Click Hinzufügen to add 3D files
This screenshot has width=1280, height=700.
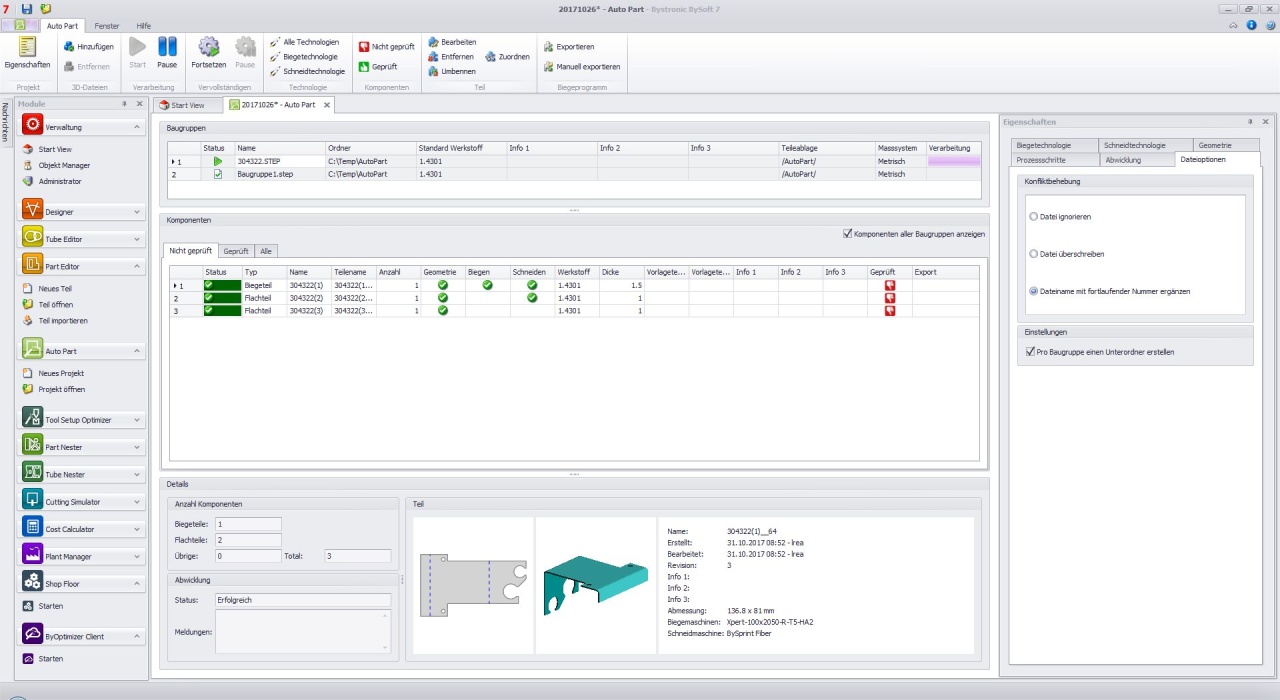89,47
